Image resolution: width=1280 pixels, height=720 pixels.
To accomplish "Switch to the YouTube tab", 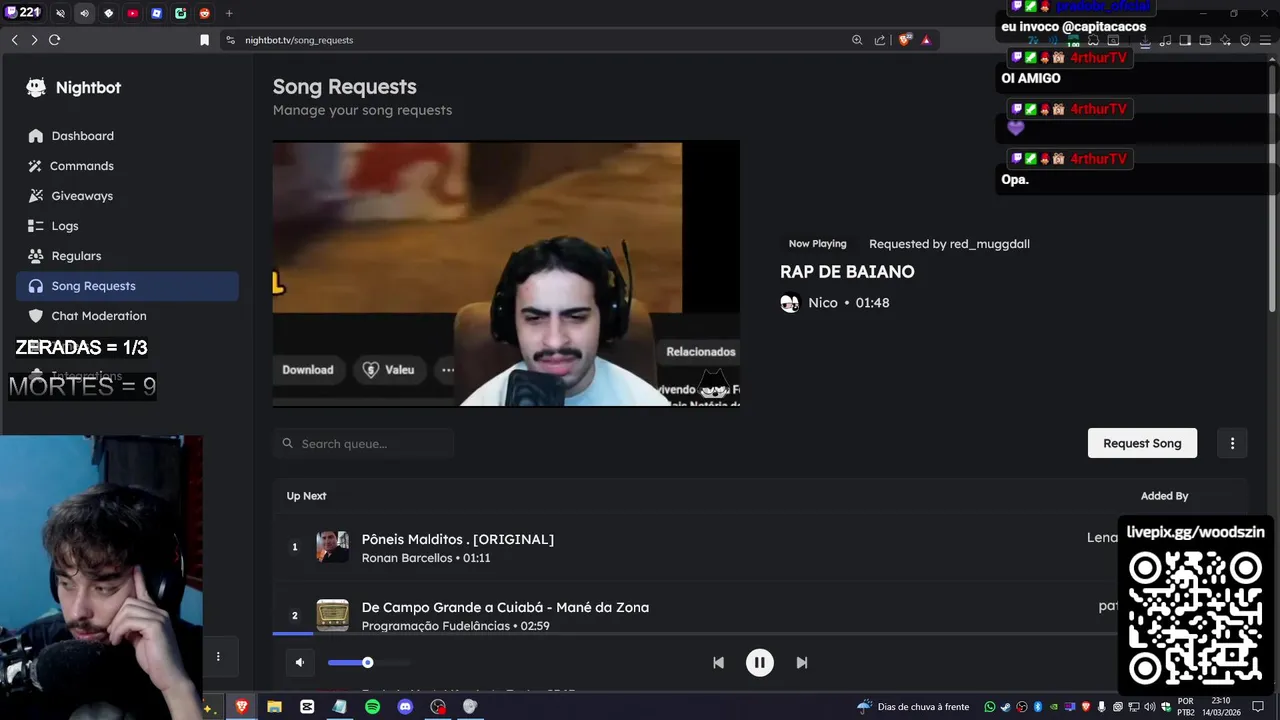I will coord(132,13).
